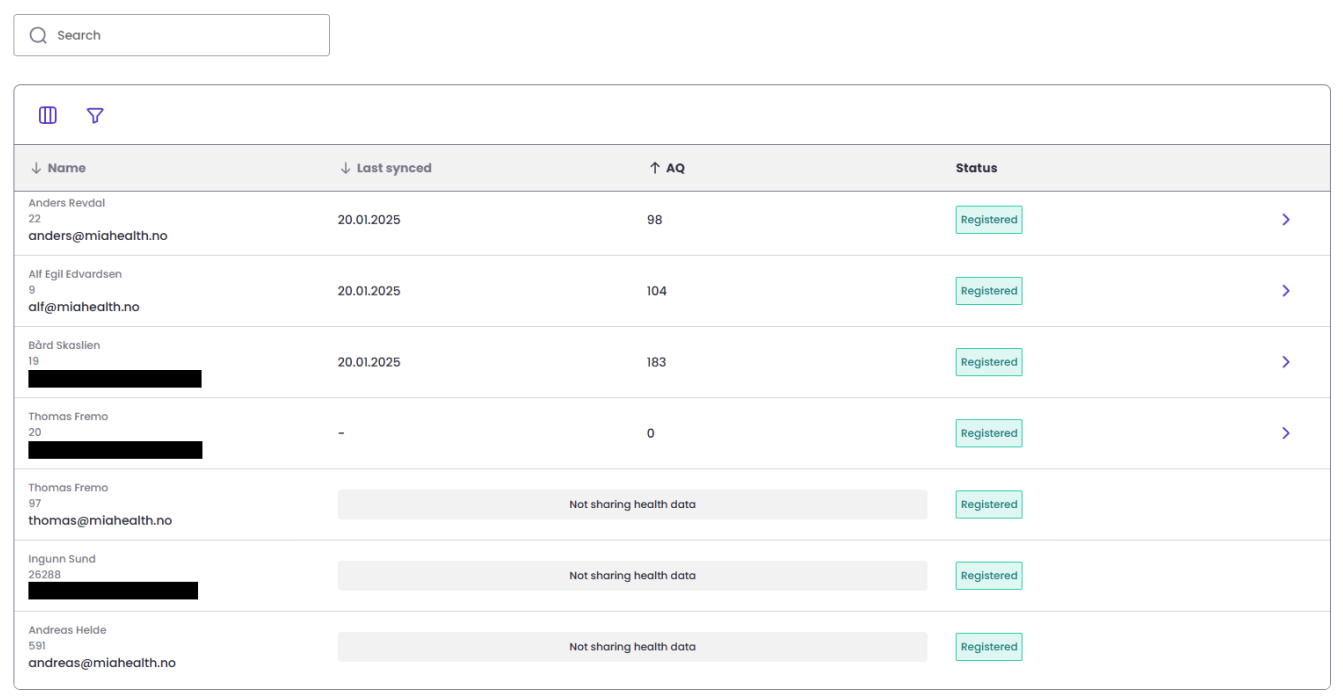
Task: Open chevron for Thomas Fremo with AQ 0
Action: coord(1285,433)
